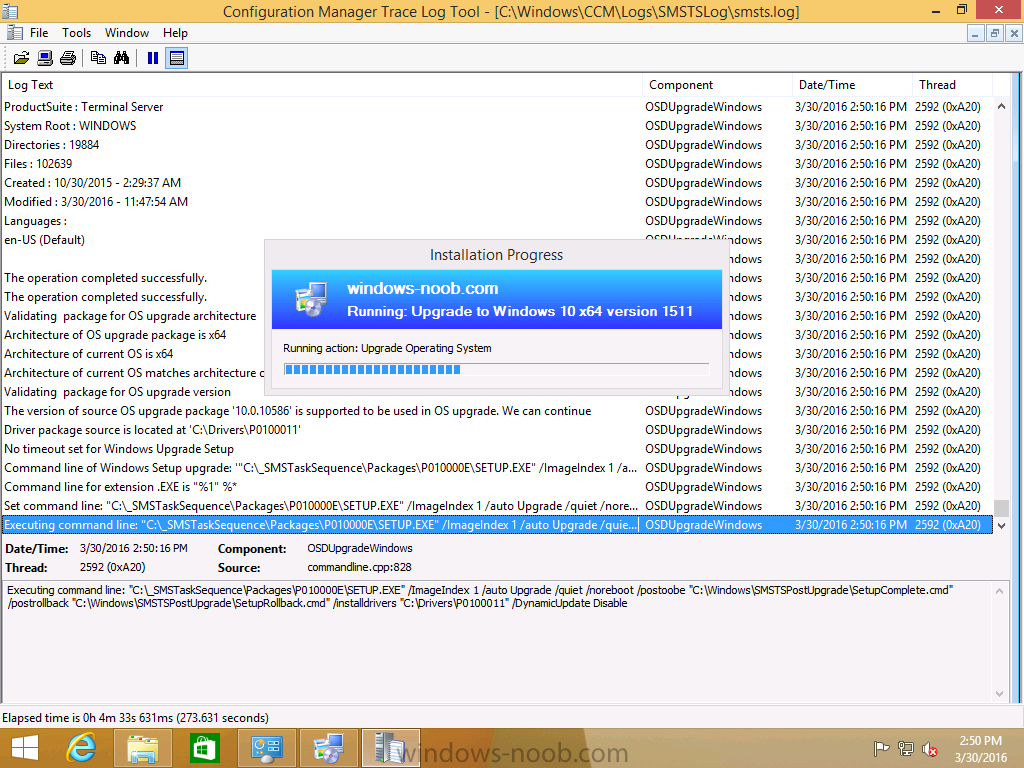Click detail text pane scroll down arrow
This screenshot has height=768, width=1024.
[x=999, y=694]
